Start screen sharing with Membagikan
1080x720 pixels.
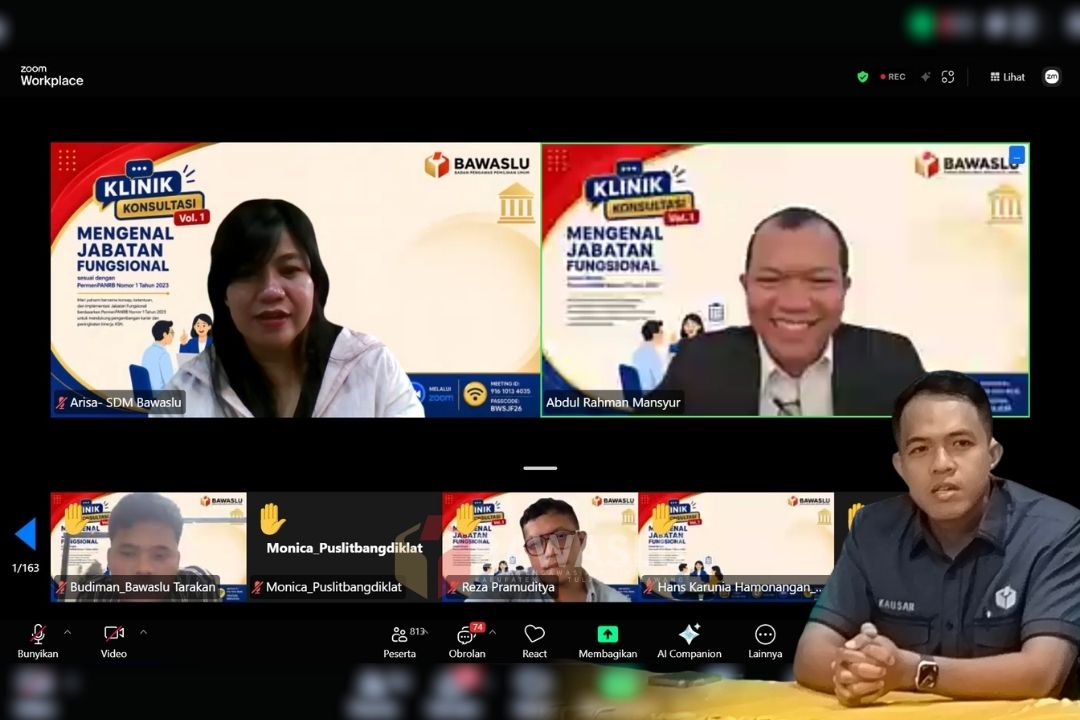[x=608, y=642]
